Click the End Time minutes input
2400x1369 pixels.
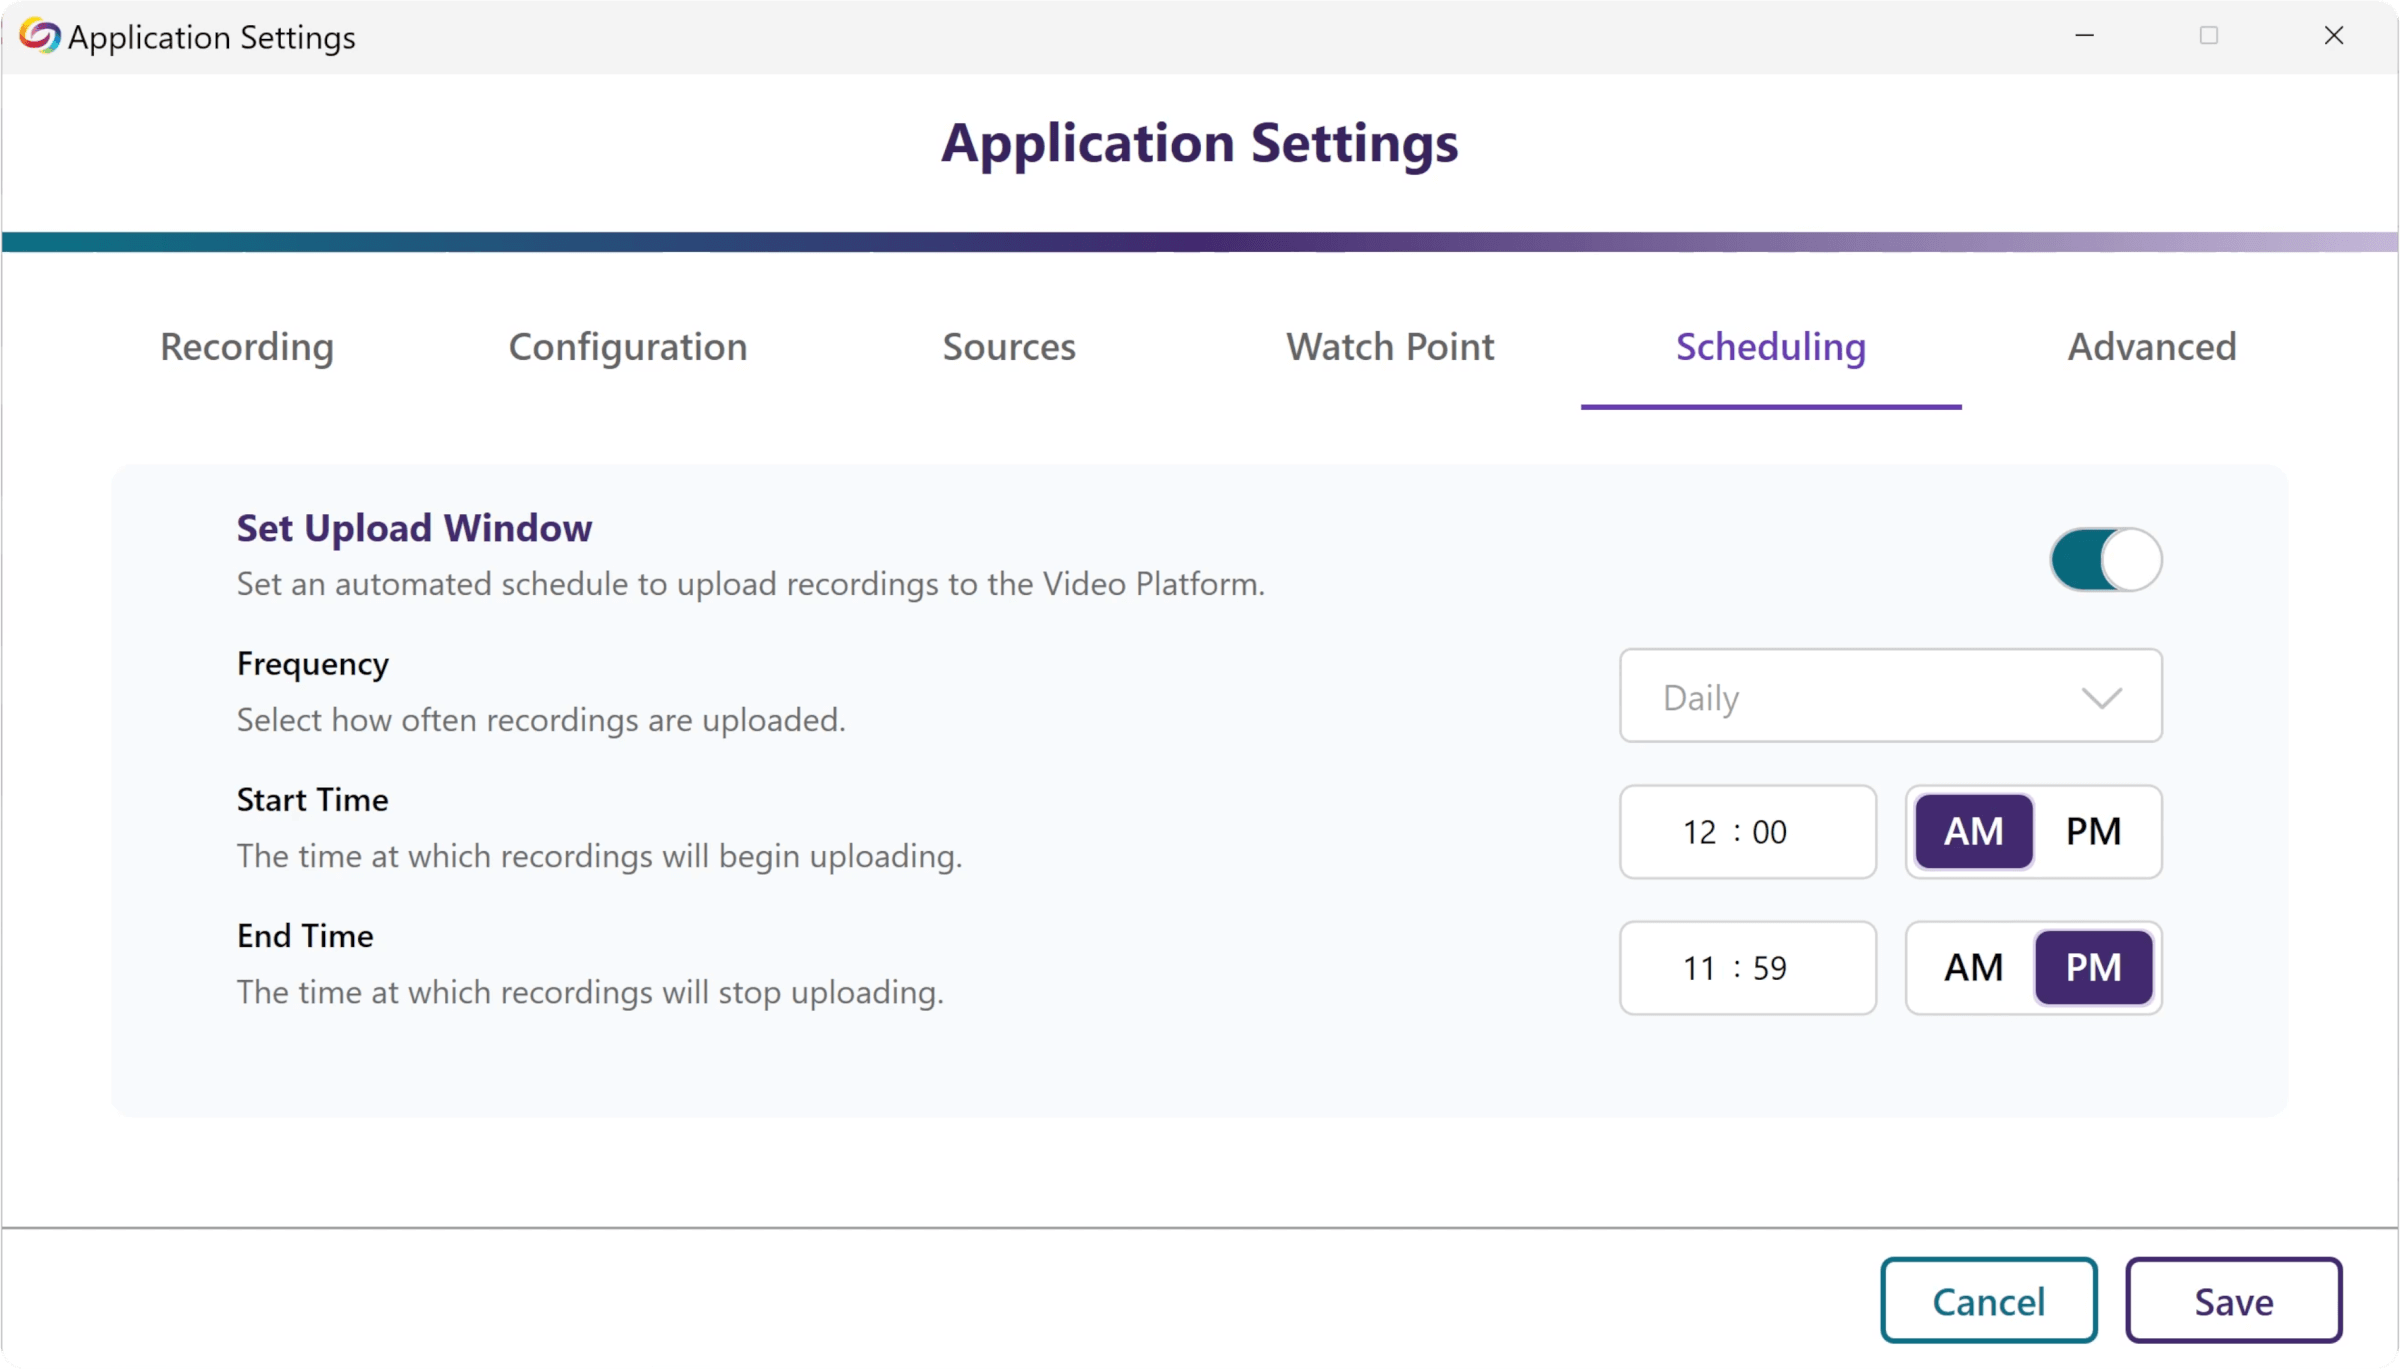(1777, 967)
